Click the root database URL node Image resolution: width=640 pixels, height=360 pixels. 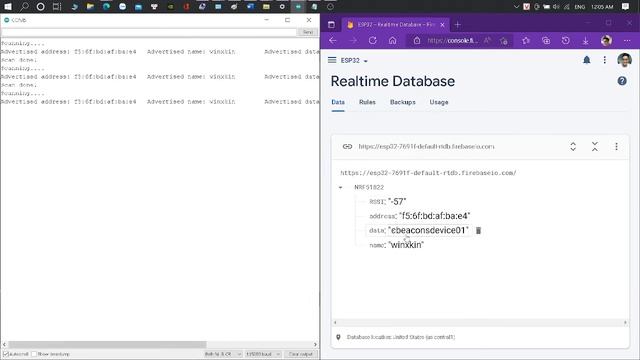pyautogui.click(x=428, y=173)
